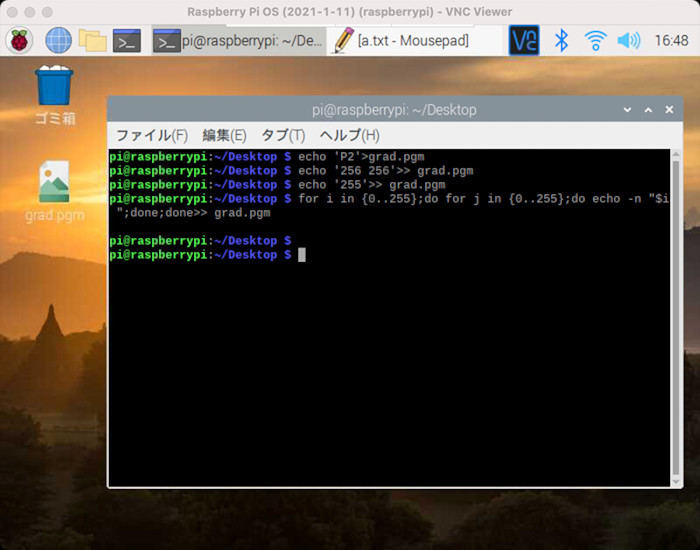Open the ファイル(F) menu
700x550 pixels.
click(152, 135)
